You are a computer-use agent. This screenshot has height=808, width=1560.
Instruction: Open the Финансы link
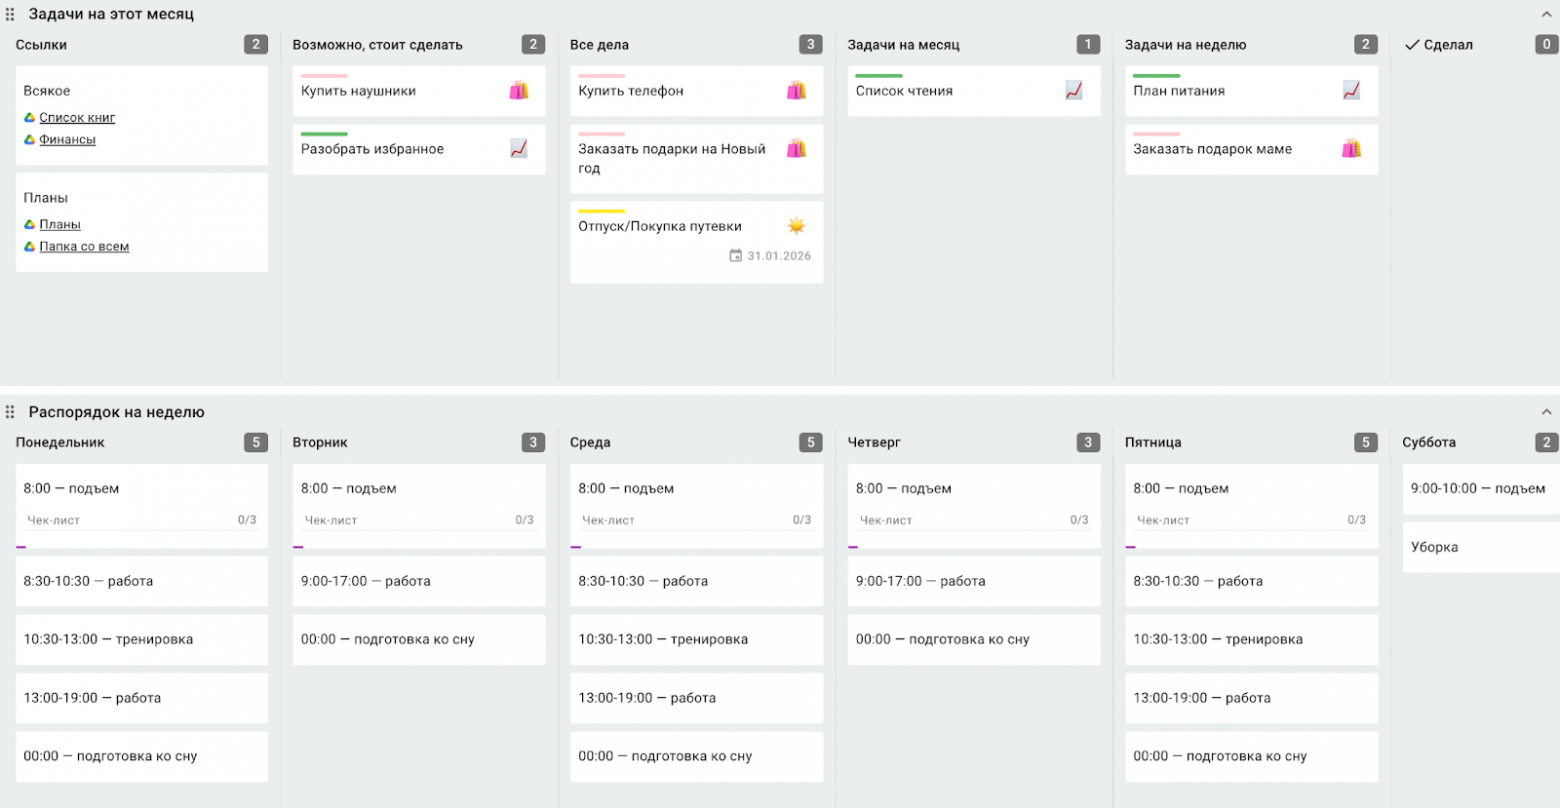67,140
